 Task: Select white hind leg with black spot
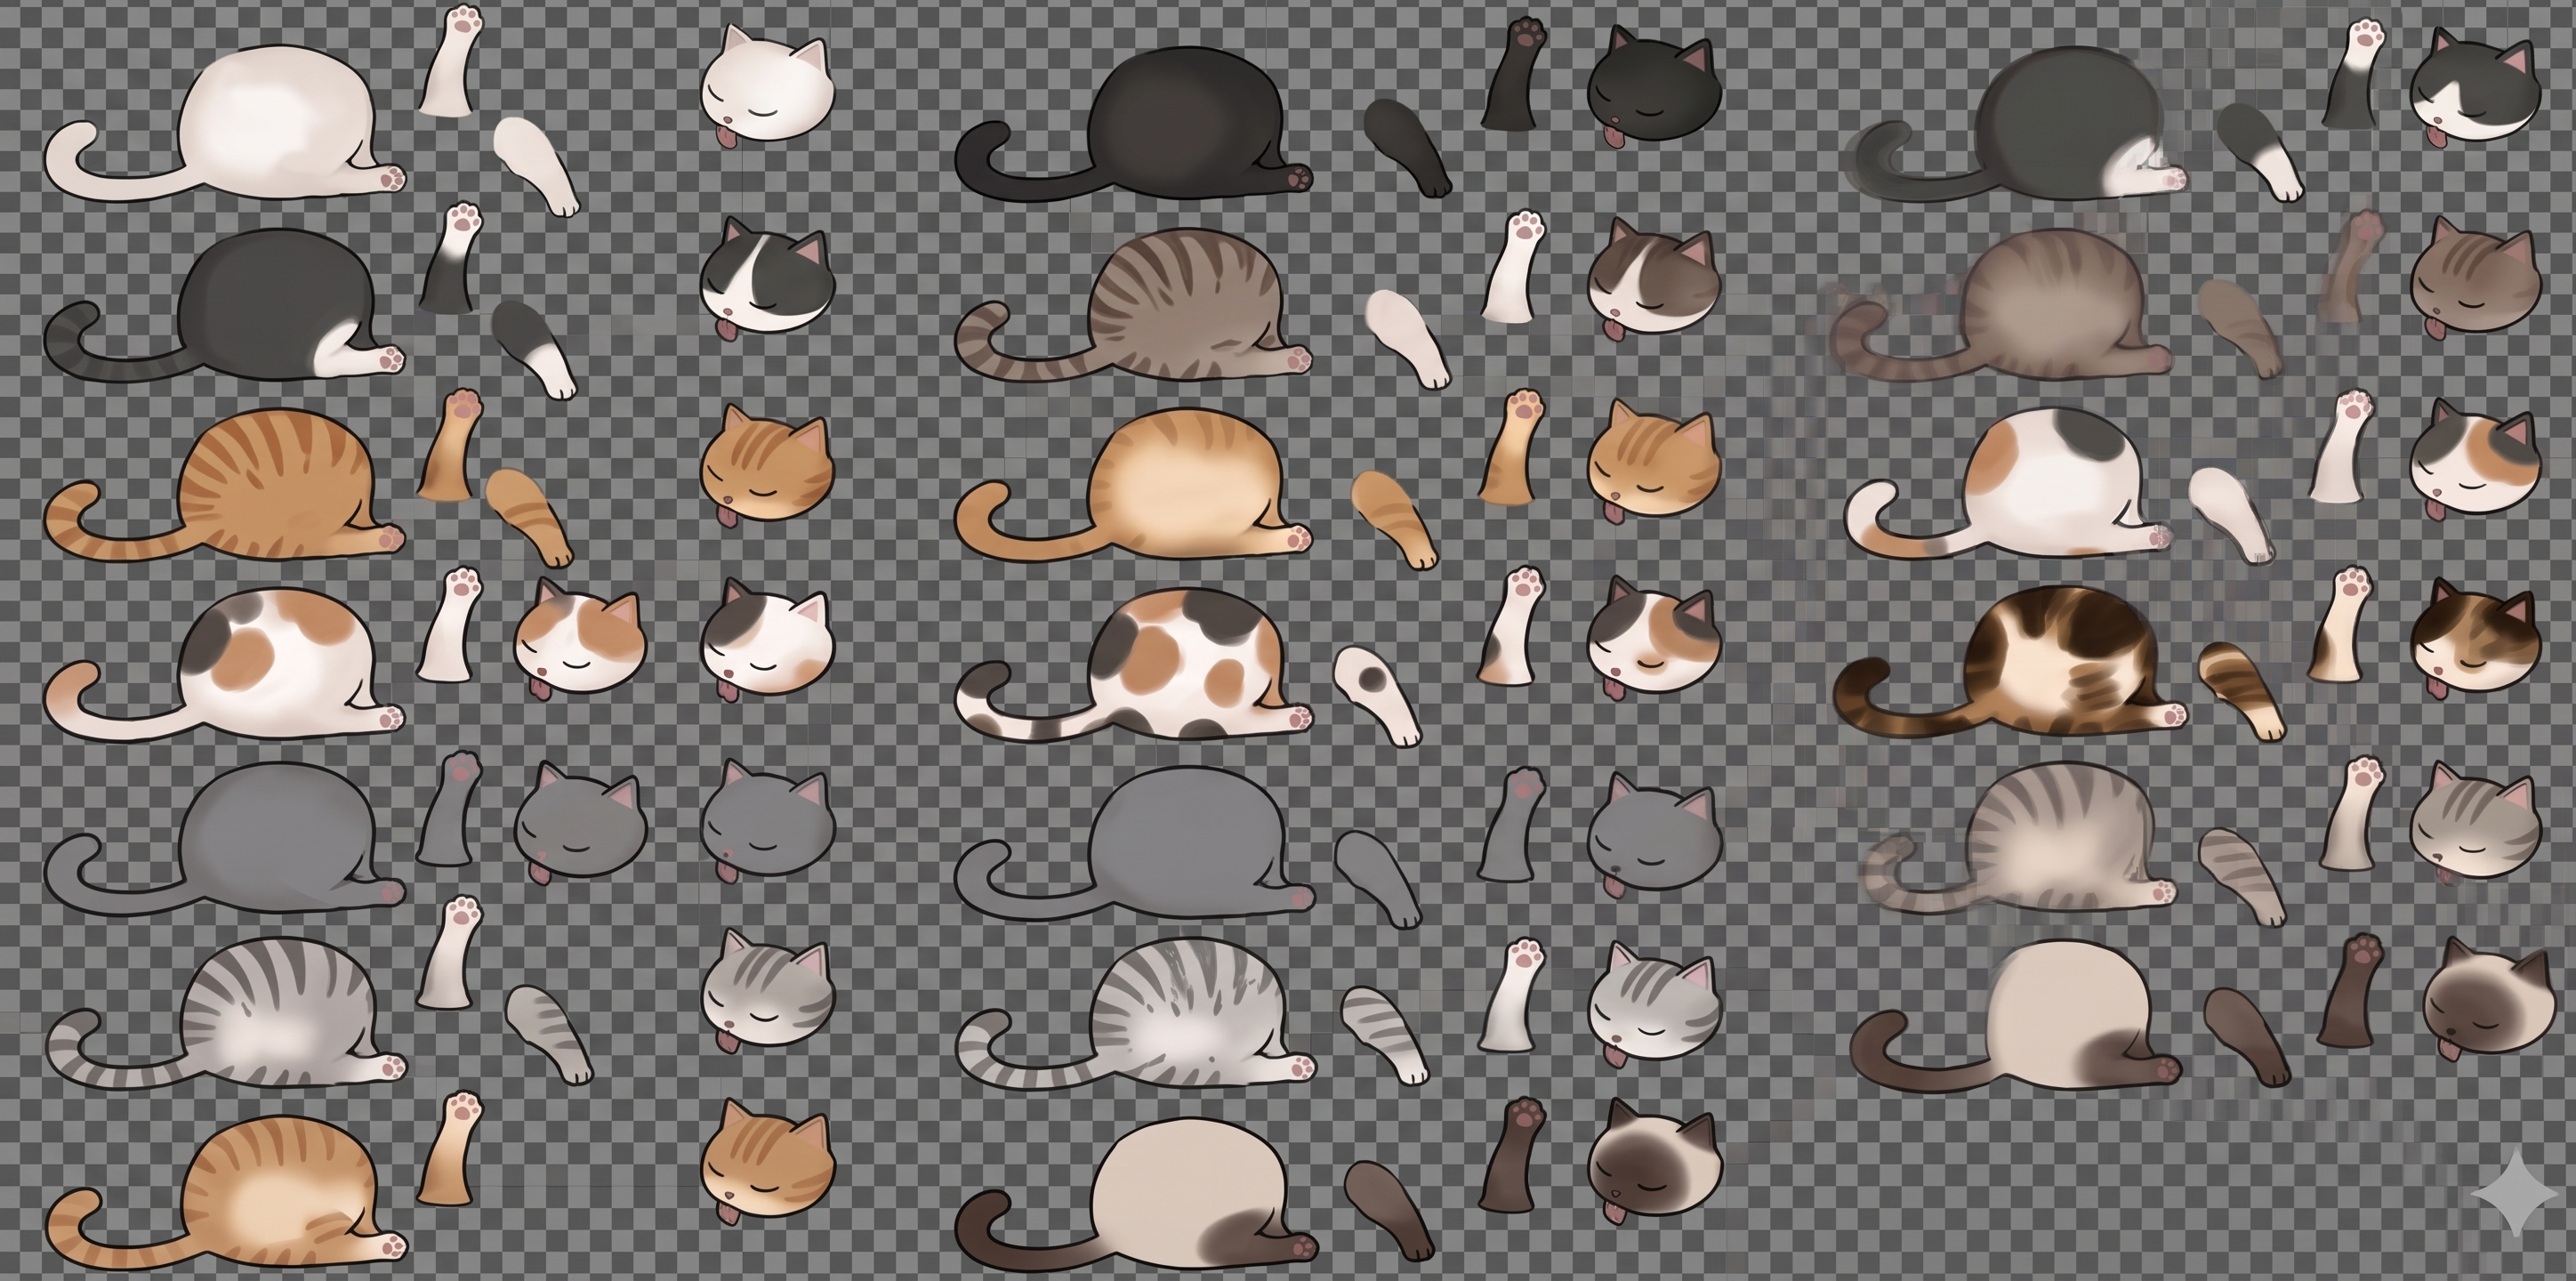click(1377, 695)
